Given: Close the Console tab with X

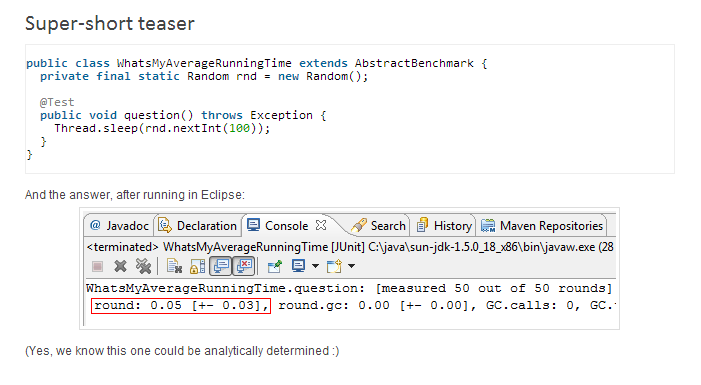Looking at the screenshot, I should (x=321, y=225).
